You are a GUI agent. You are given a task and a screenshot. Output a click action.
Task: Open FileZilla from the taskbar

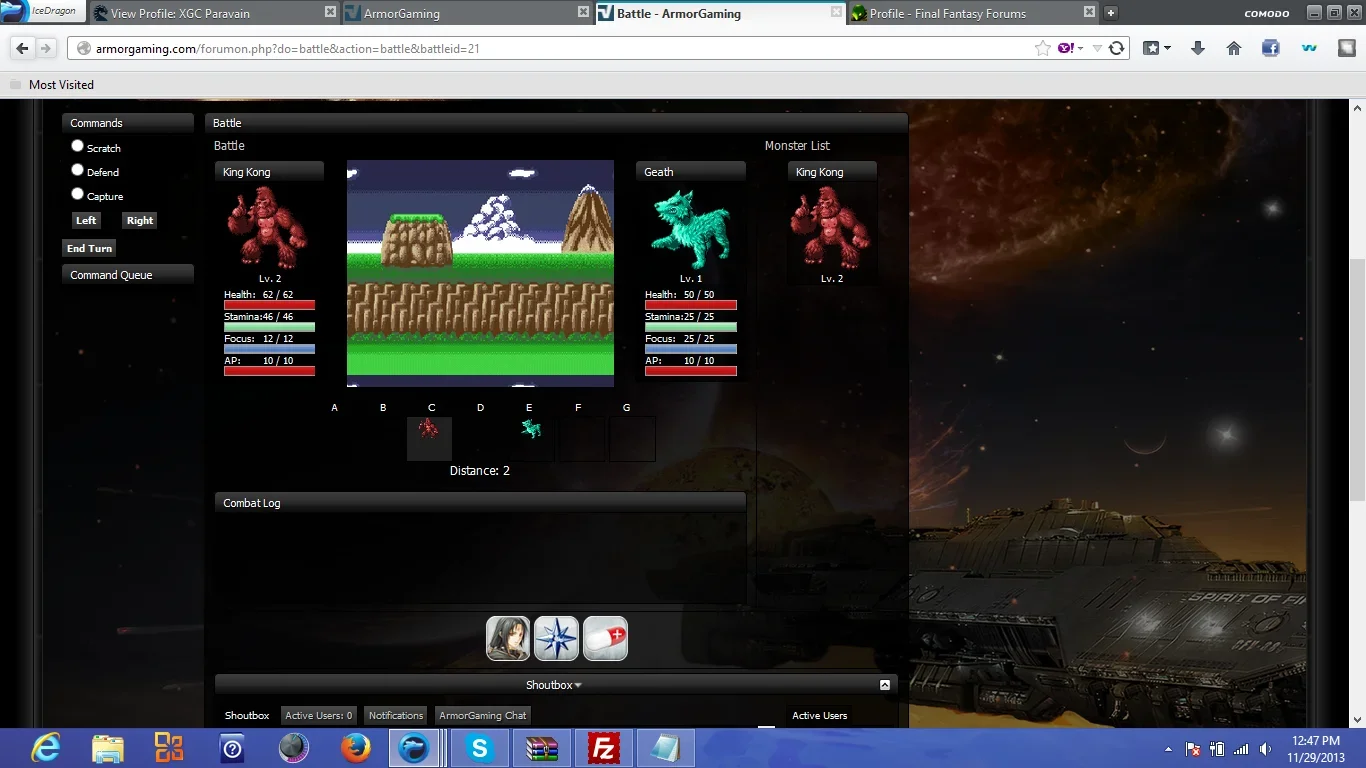click(x=603, y=748)
